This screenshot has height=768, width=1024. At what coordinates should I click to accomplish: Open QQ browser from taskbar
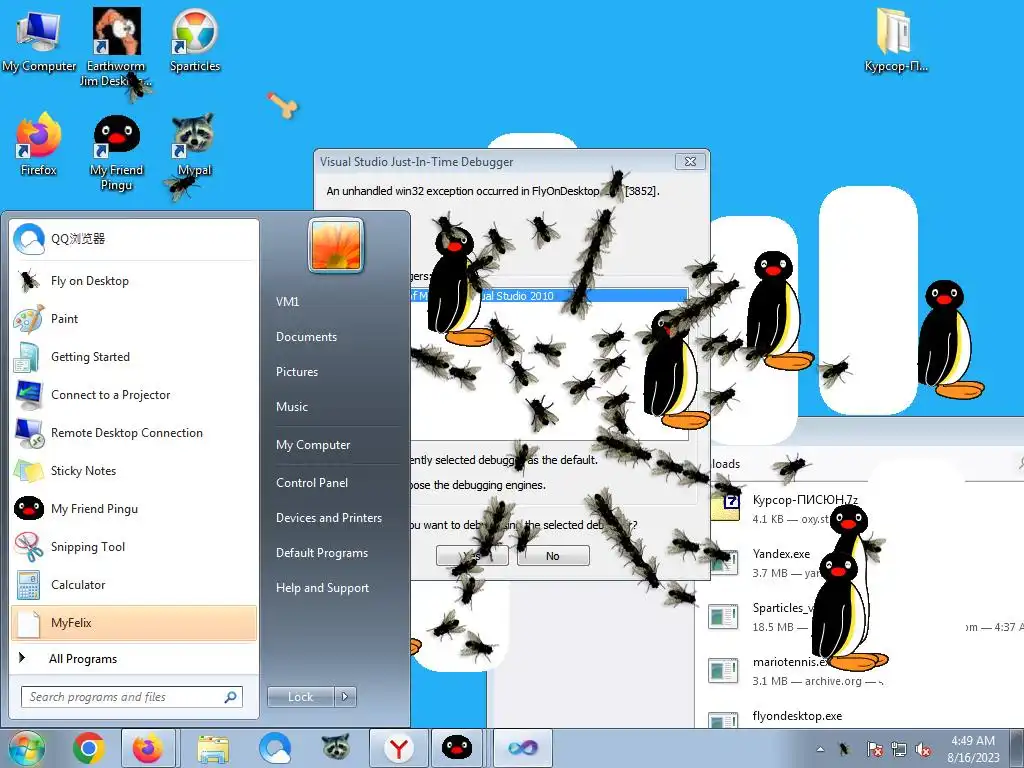click(275, 748)
